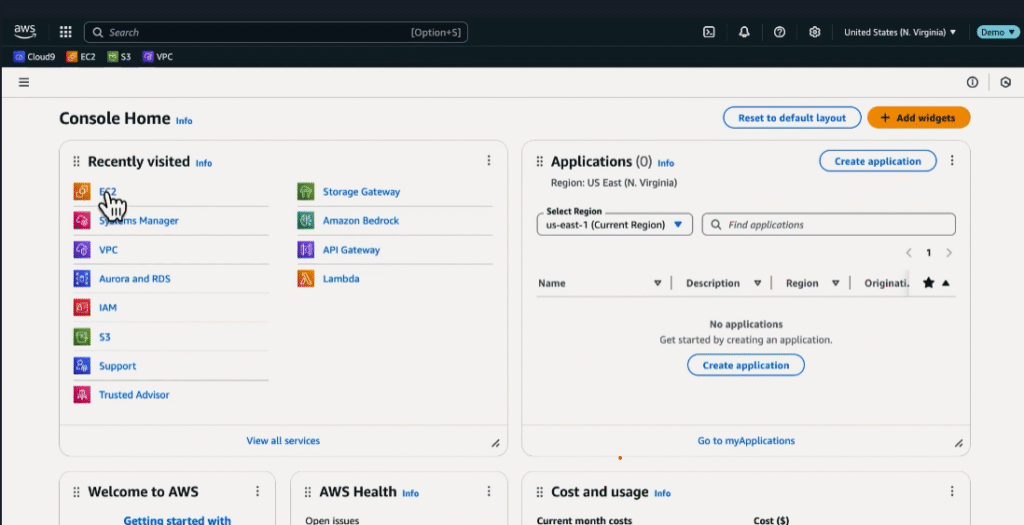This screenshot has height=525, width=1024.
Task: Go to next applications page arrow
Action: tap(949, 253)
